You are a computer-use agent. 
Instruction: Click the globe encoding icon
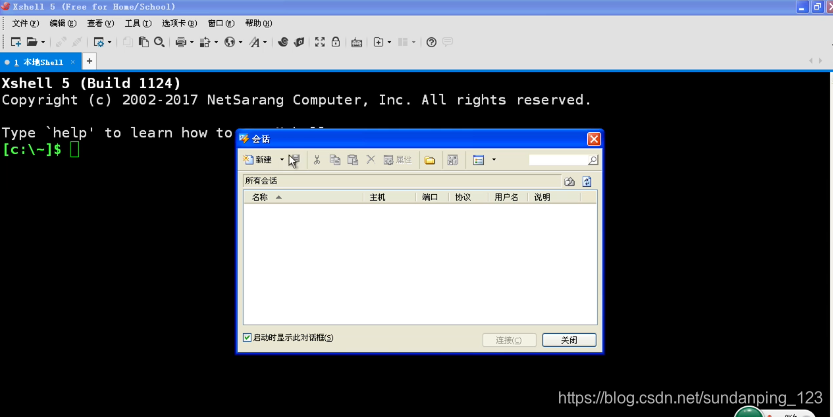230,42
